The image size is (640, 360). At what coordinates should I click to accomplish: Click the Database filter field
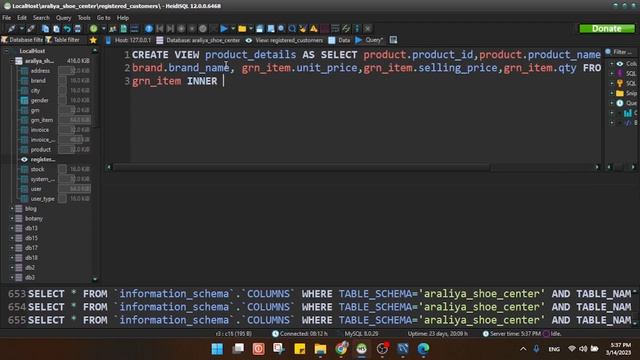pos(22,40)
